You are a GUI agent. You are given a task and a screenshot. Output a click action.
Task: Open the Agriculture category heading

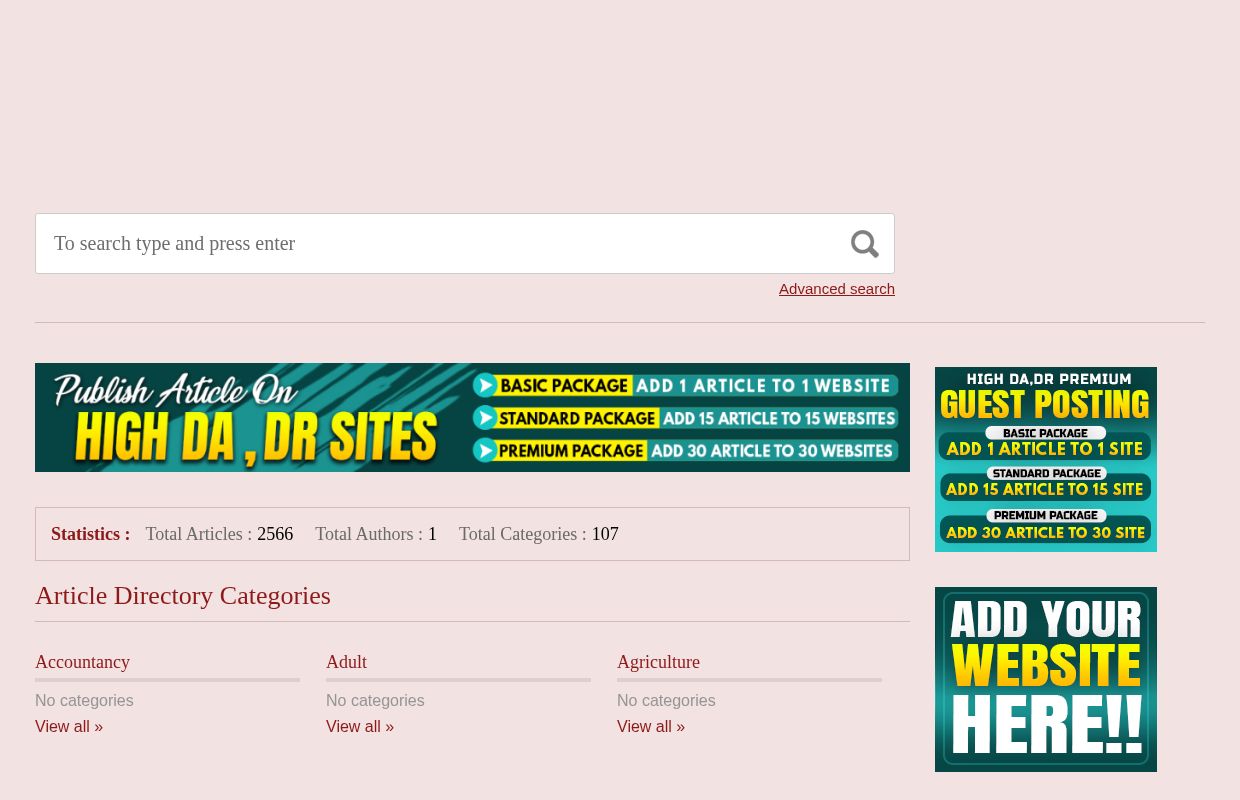(658, 662)
